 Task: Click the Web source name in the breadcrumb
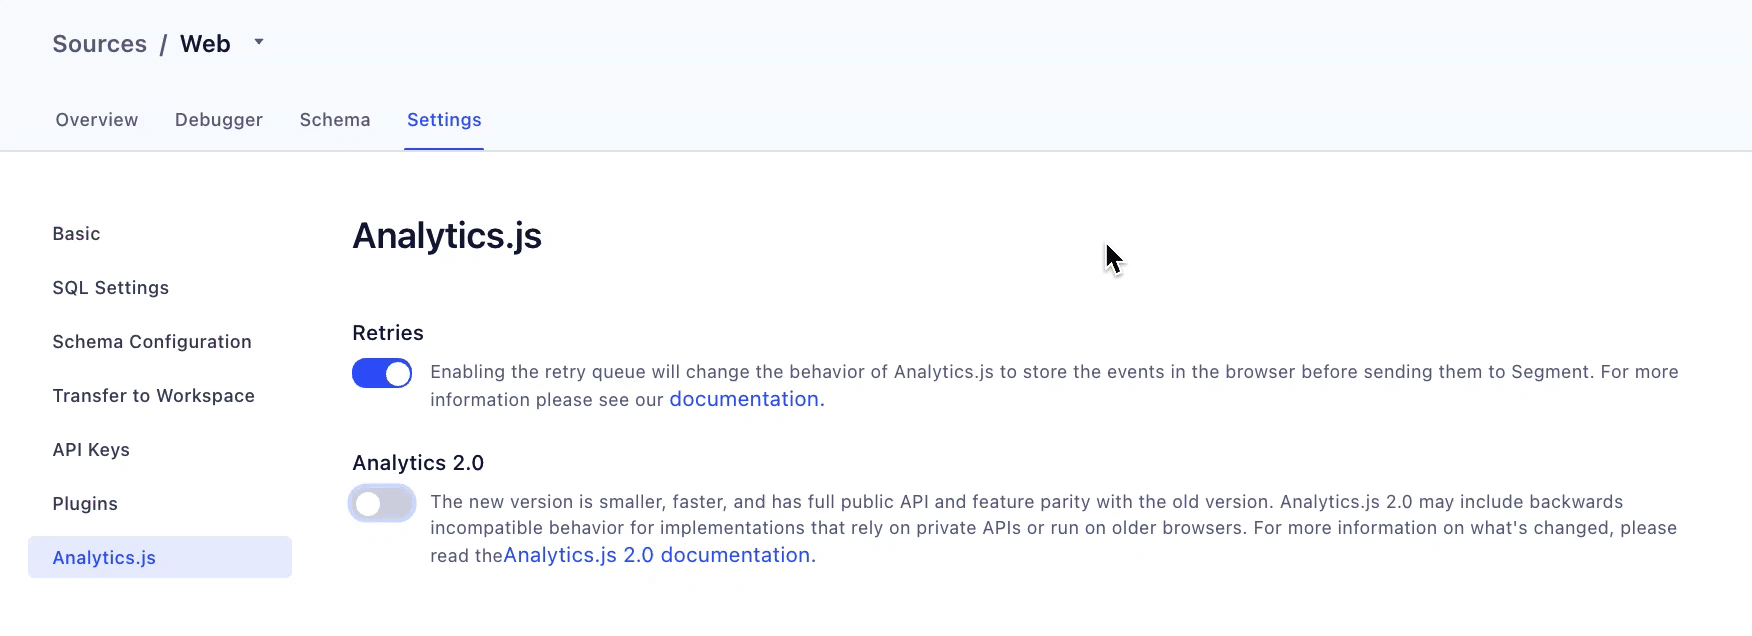(205, 44)
